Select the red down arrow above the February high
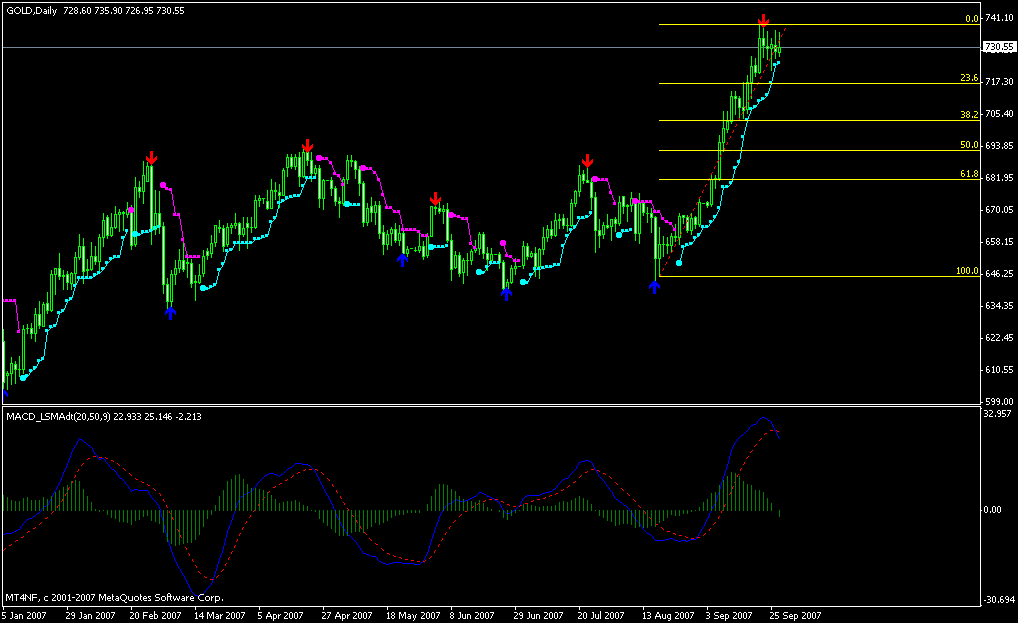This screenshot has width=1018, height=623. click(151, 158)
